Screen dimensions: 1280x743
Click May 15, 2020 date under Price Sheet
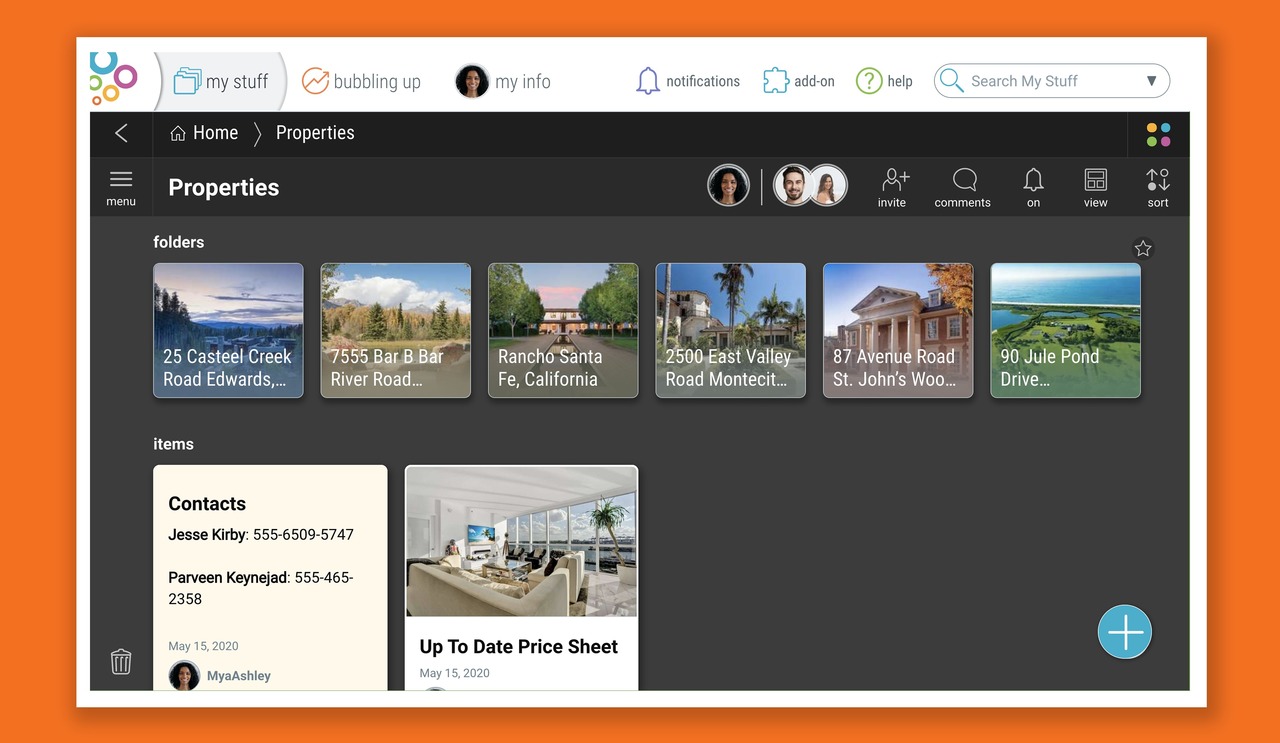455,673
